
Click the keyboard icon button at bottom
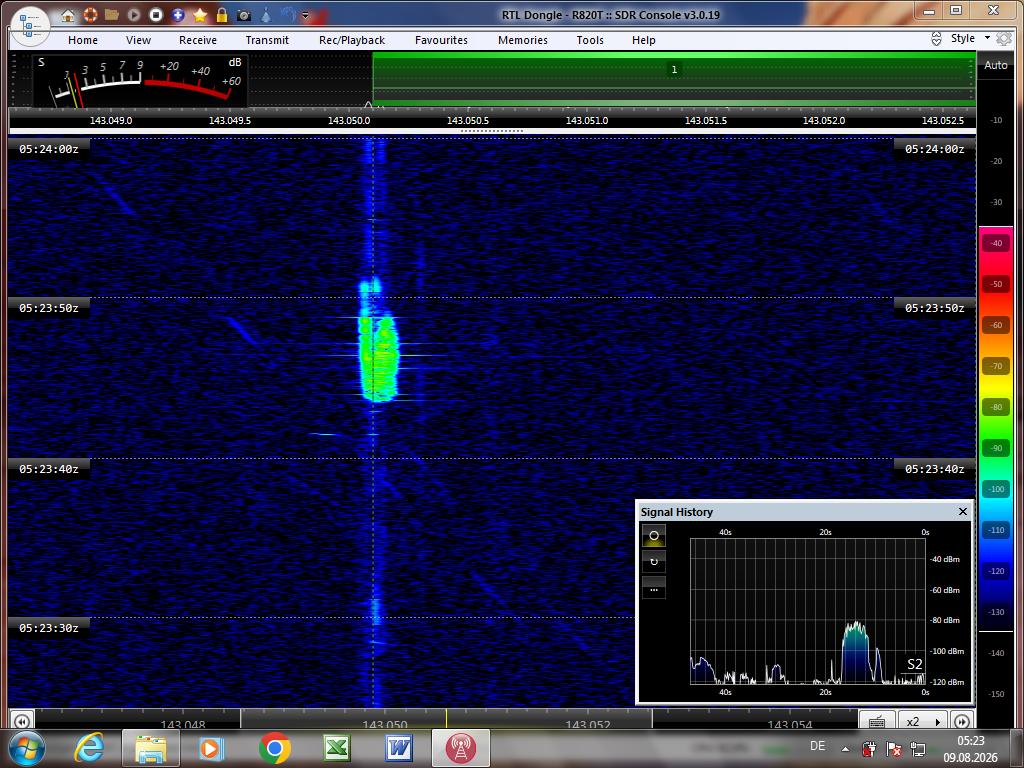click(877, 721)
